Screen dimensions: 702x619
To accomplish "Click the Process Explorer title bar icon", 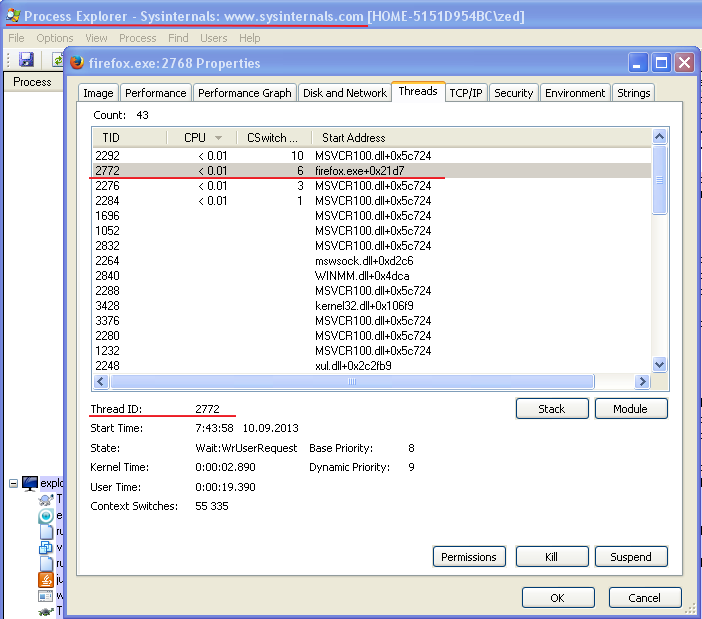I will (x=12, y=17).
